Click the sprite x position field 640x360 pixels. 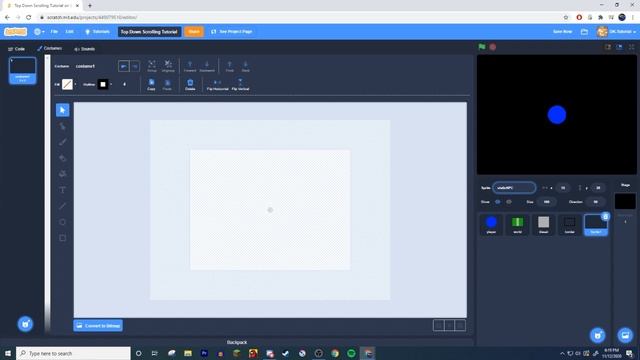coord(563,188)
